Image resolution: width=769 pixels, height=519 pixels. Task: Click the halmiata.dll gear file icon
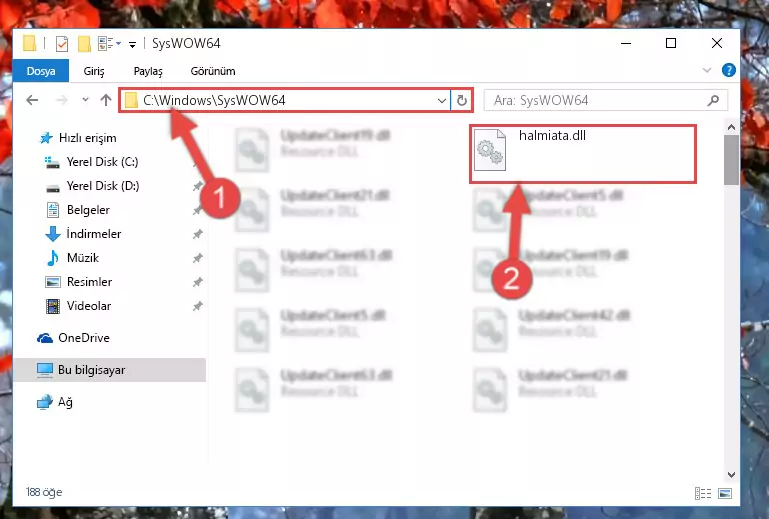(490, 150)
